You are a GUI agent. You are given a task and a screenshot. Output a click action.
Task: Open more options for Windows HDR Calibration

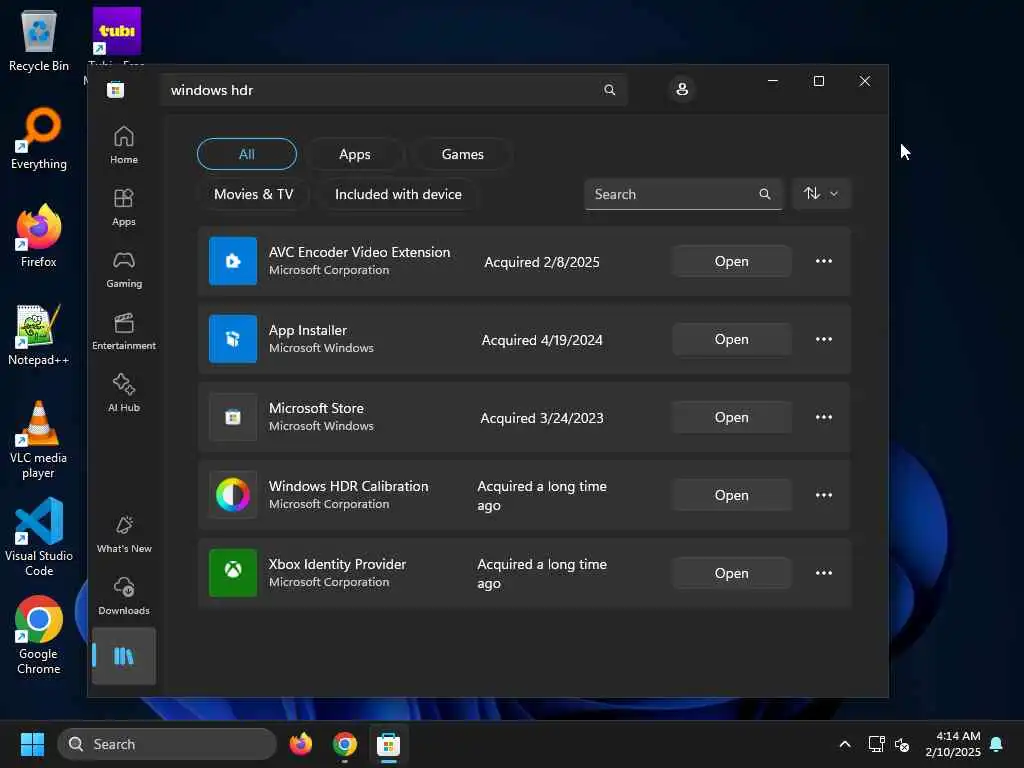824,494
